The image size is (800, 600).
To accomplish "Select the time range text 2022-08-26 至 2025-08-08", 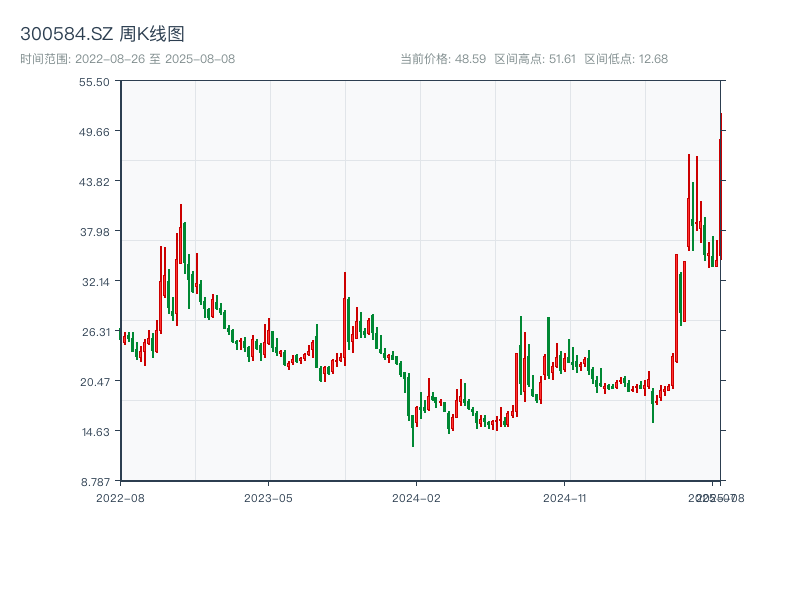I will click(155, 59).
